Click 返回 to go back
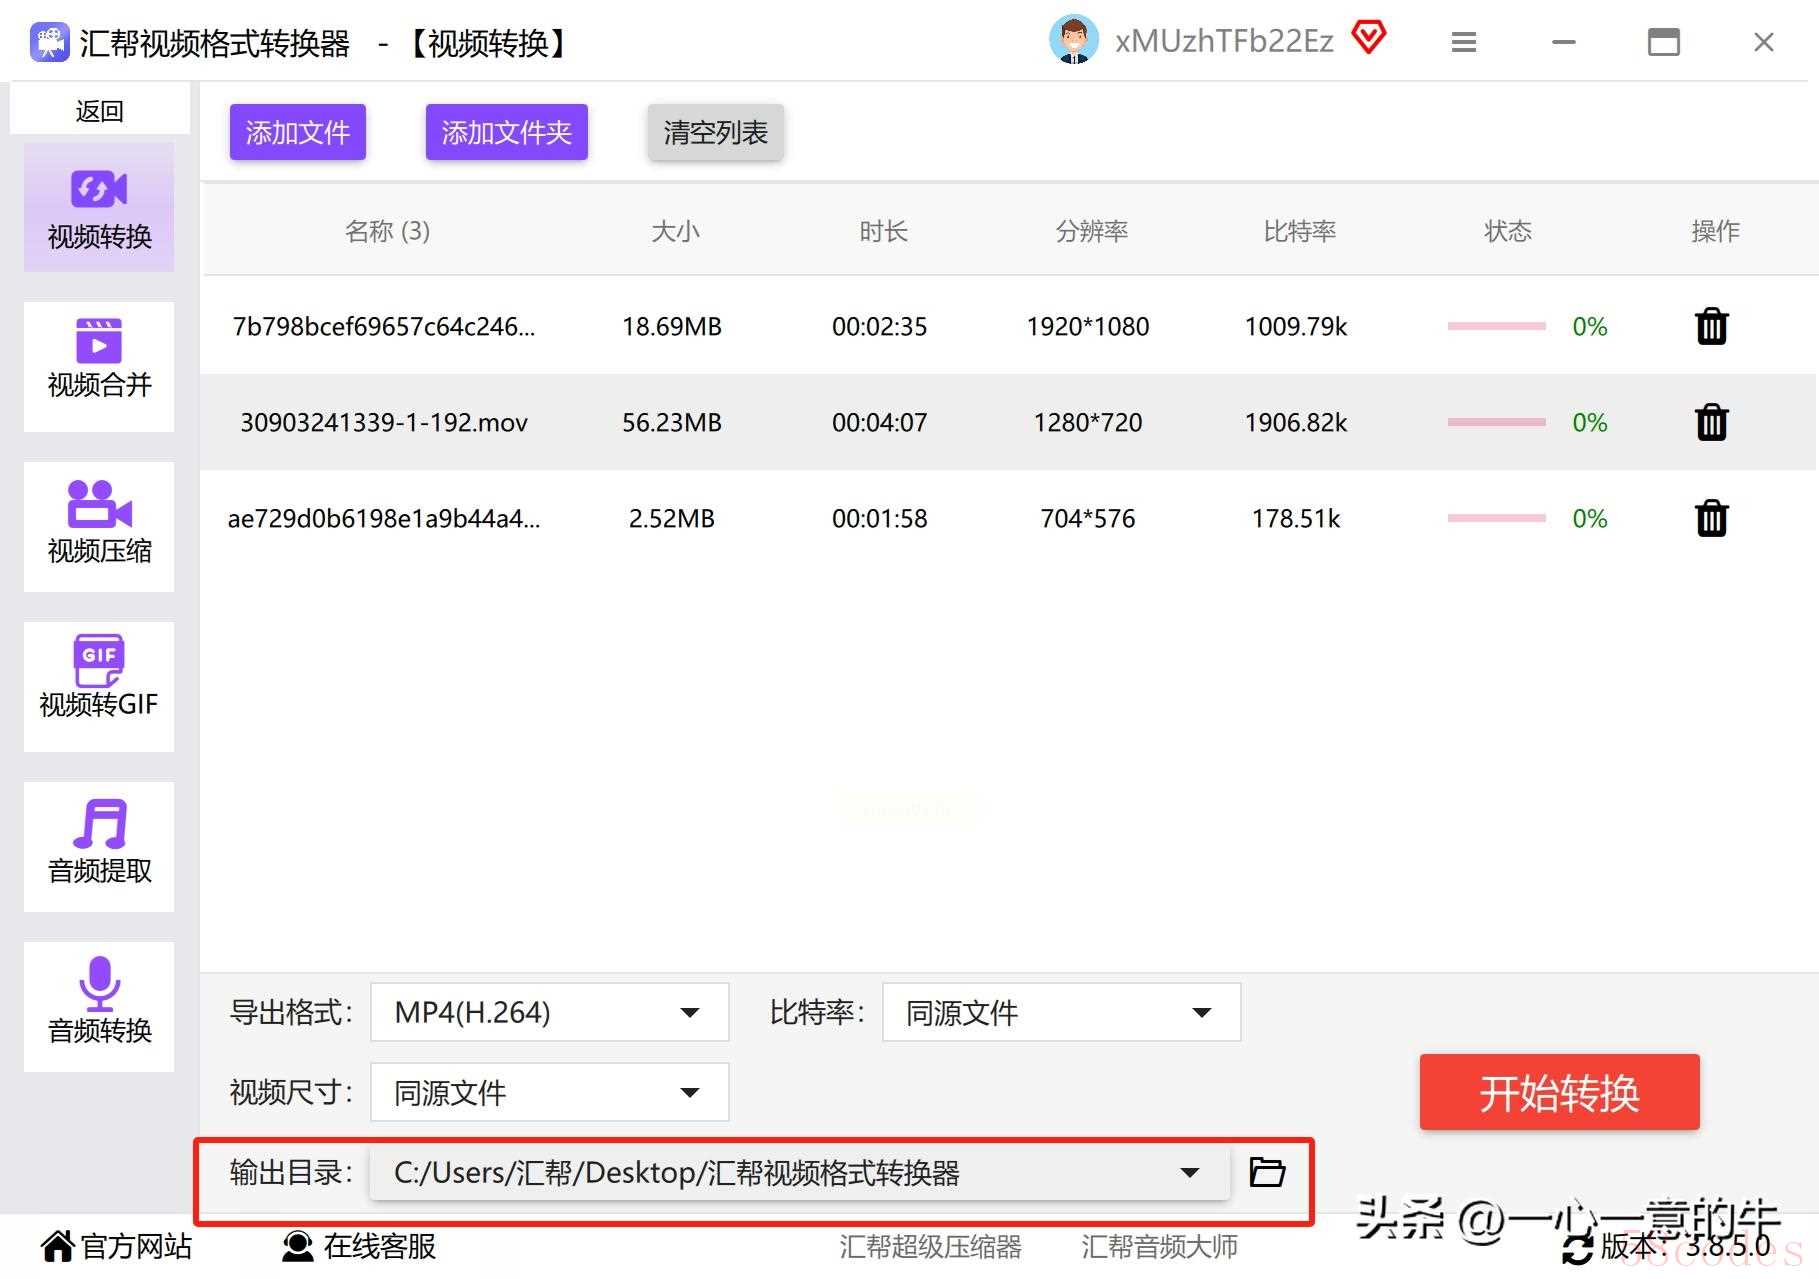The height and width of the screenshot is (1279, 1819). 99,111
